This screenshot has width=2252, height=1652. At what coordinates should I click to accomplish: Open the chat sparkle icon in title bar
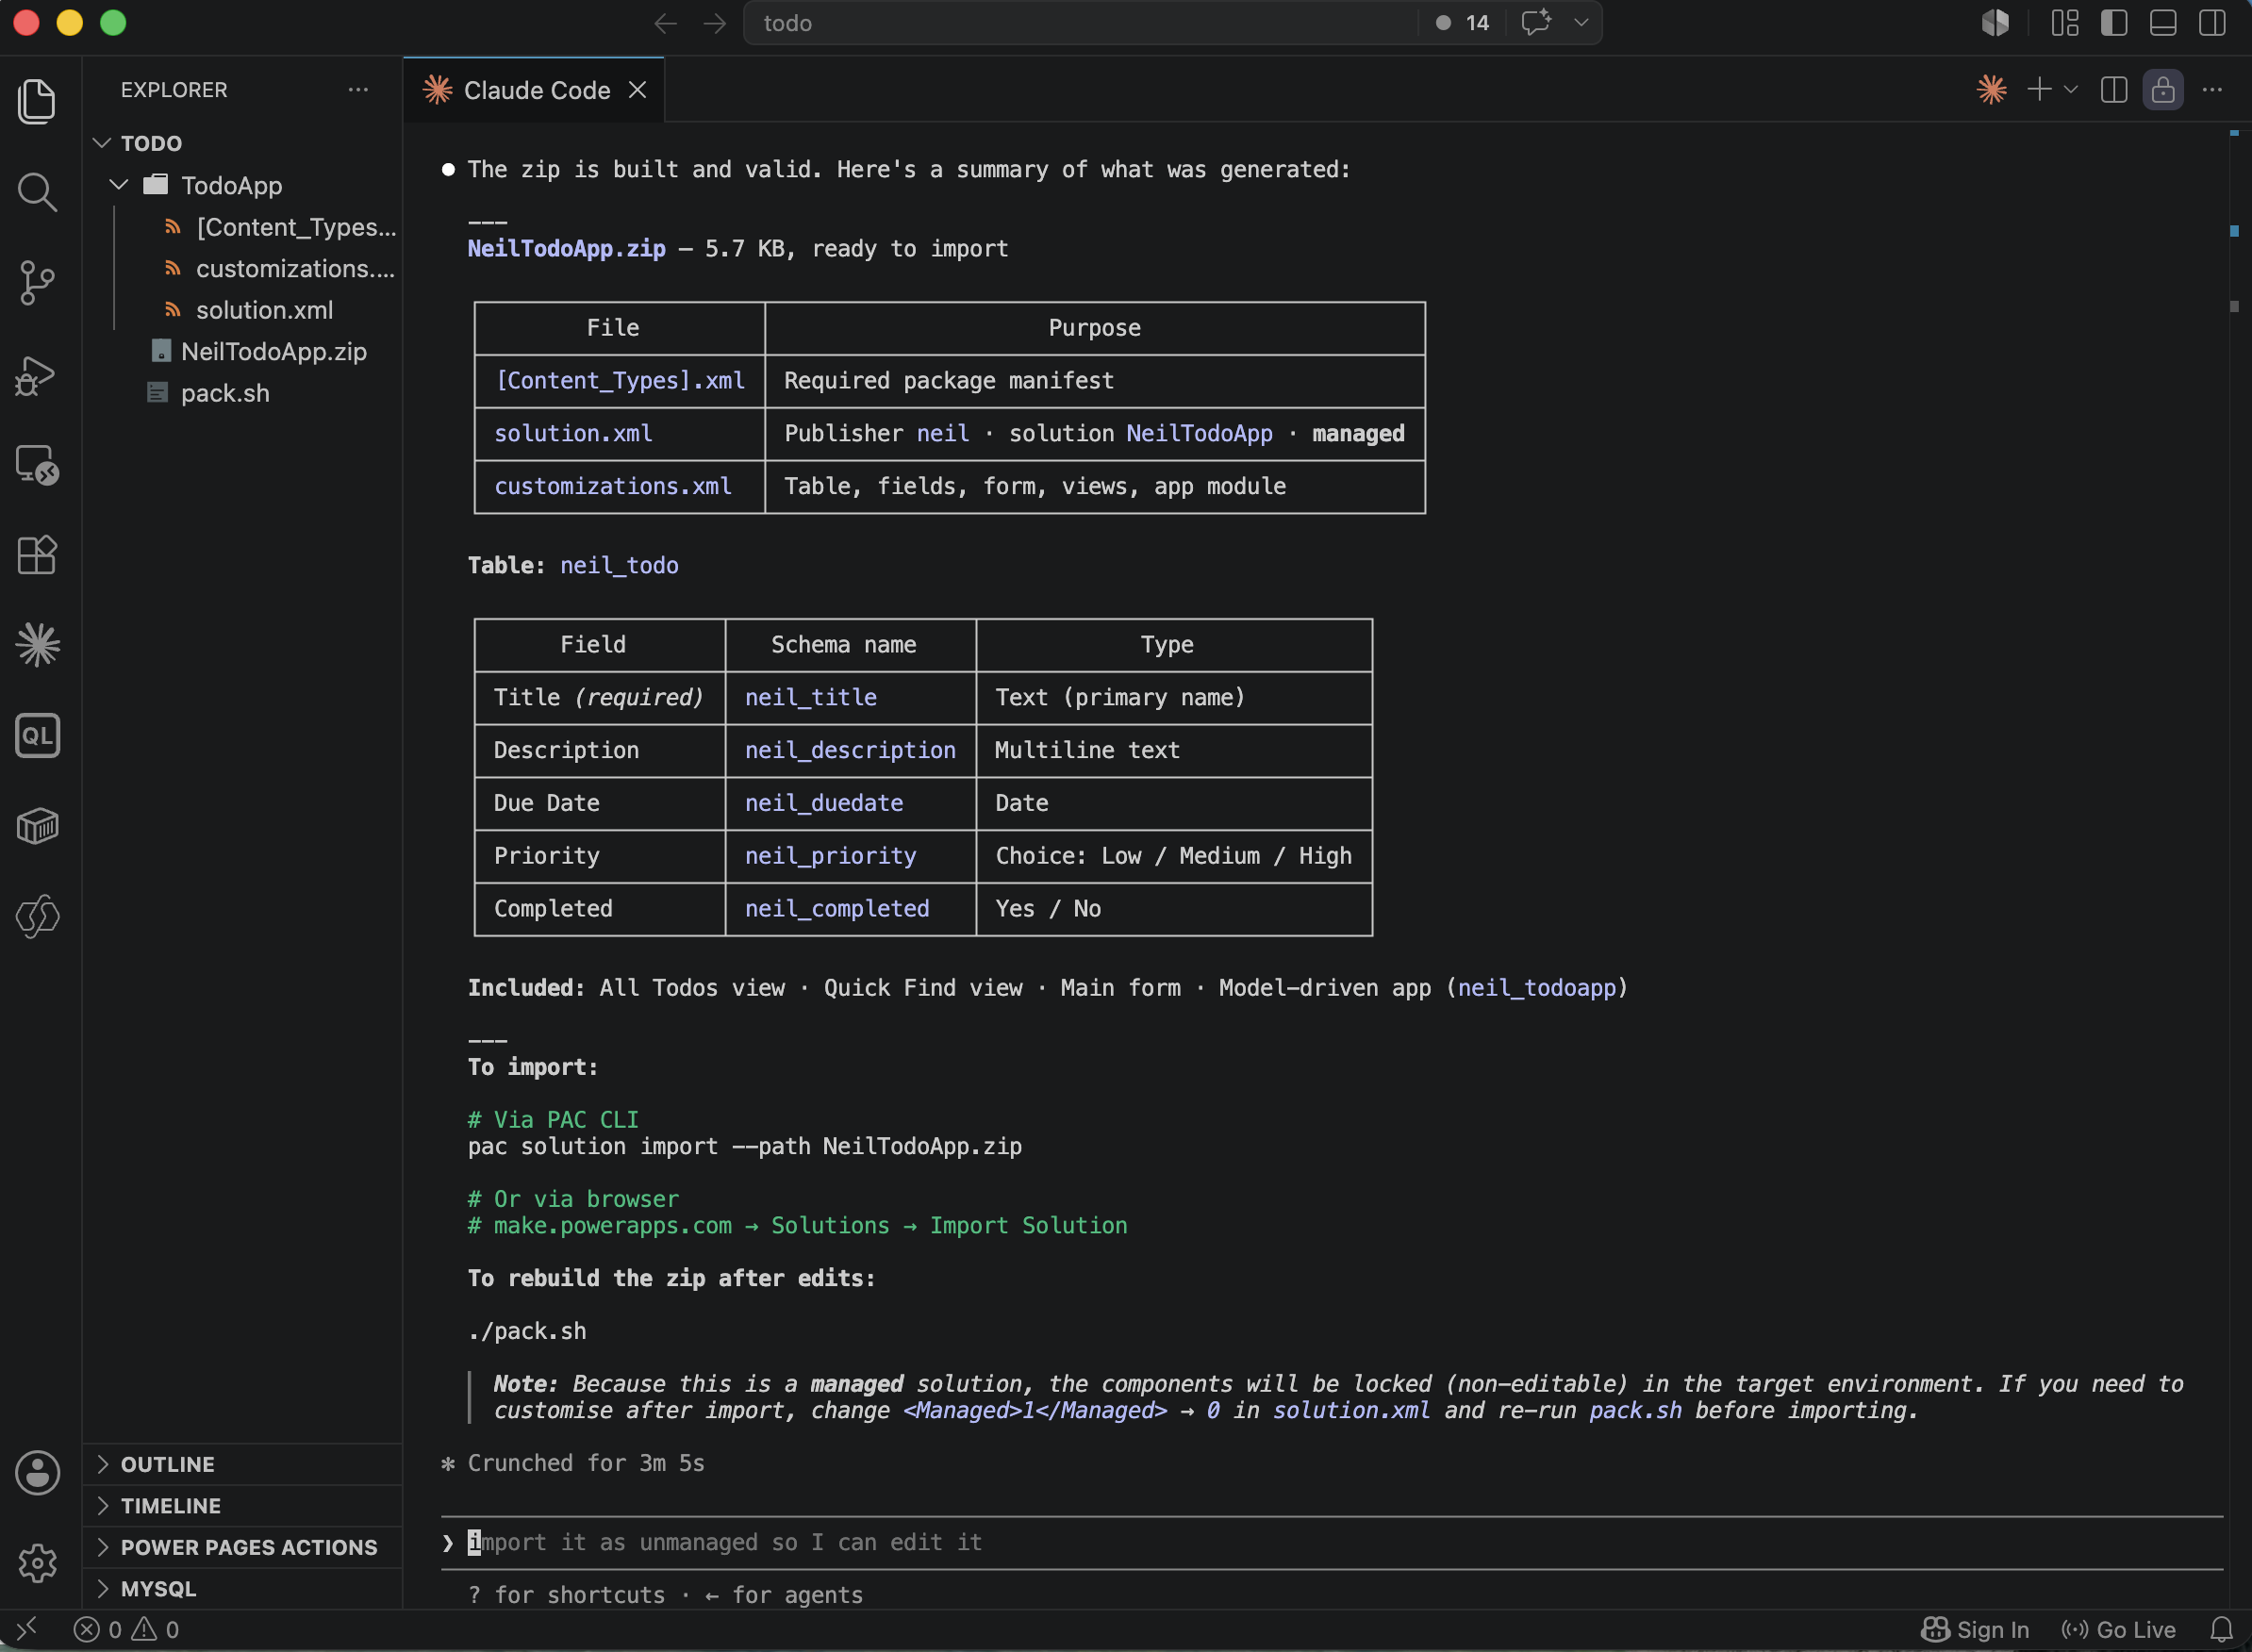[x=1535, y=22]
